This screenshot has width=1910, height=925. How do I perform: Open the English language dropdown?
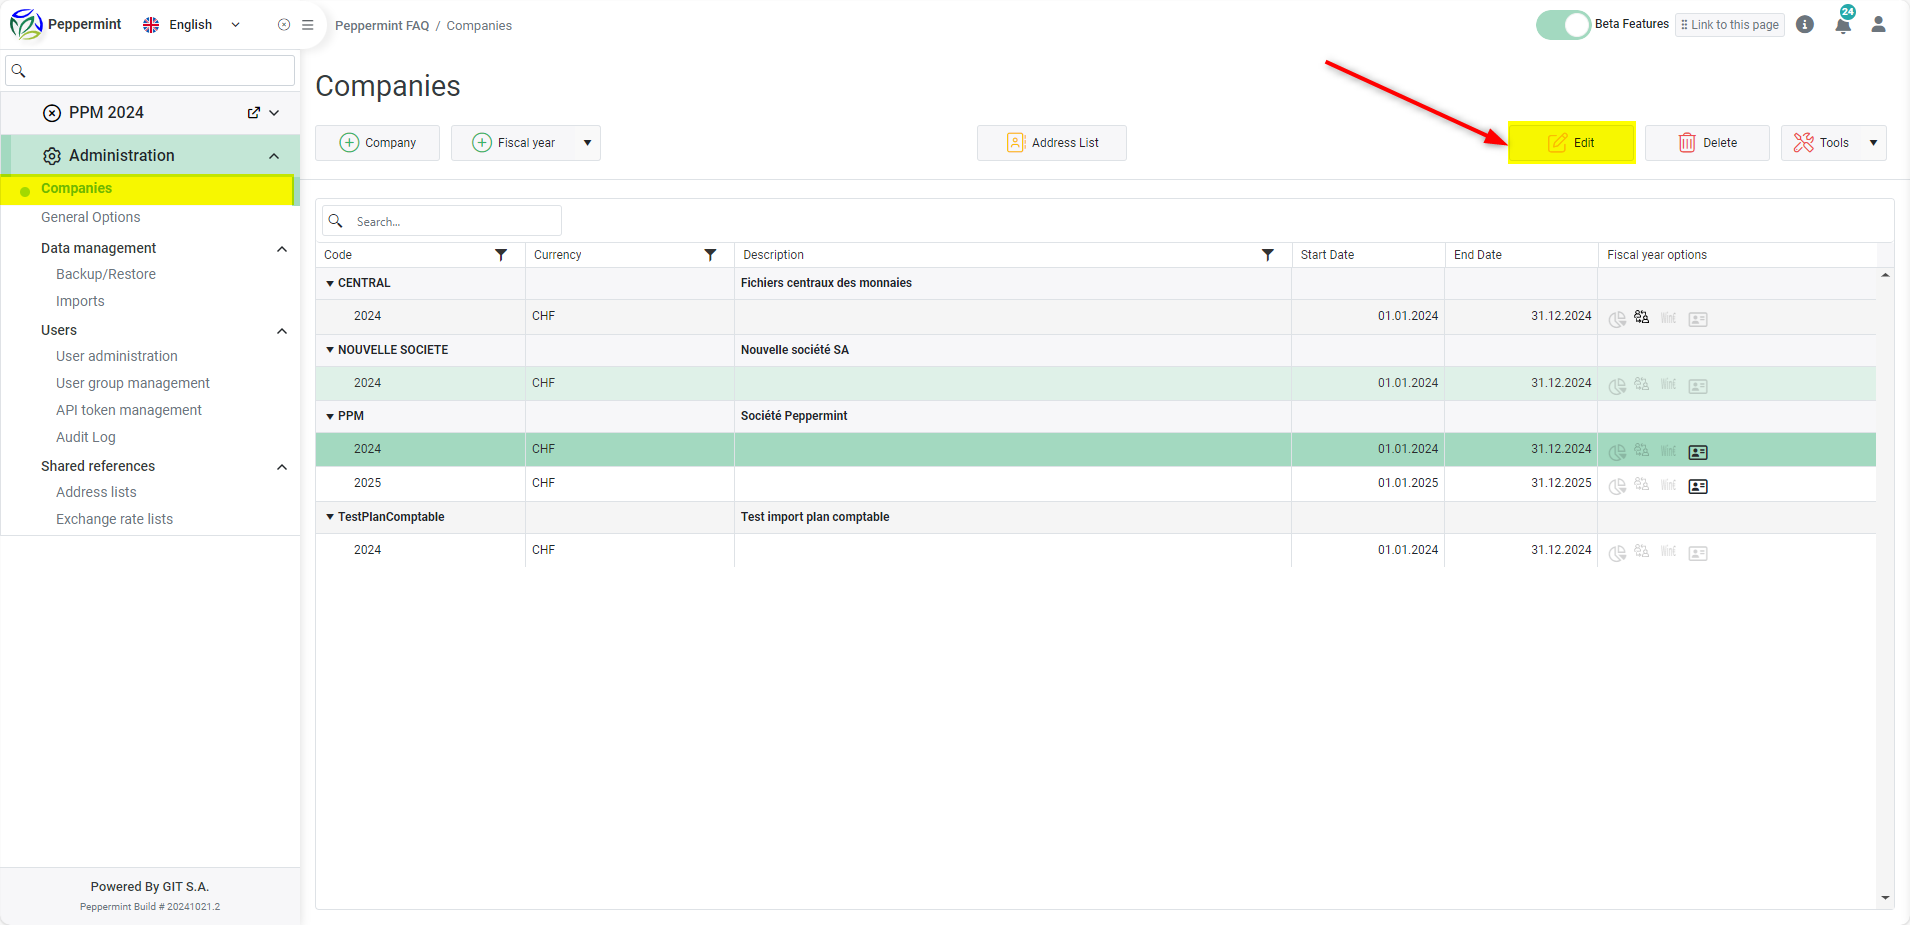[x=192, y=25]
